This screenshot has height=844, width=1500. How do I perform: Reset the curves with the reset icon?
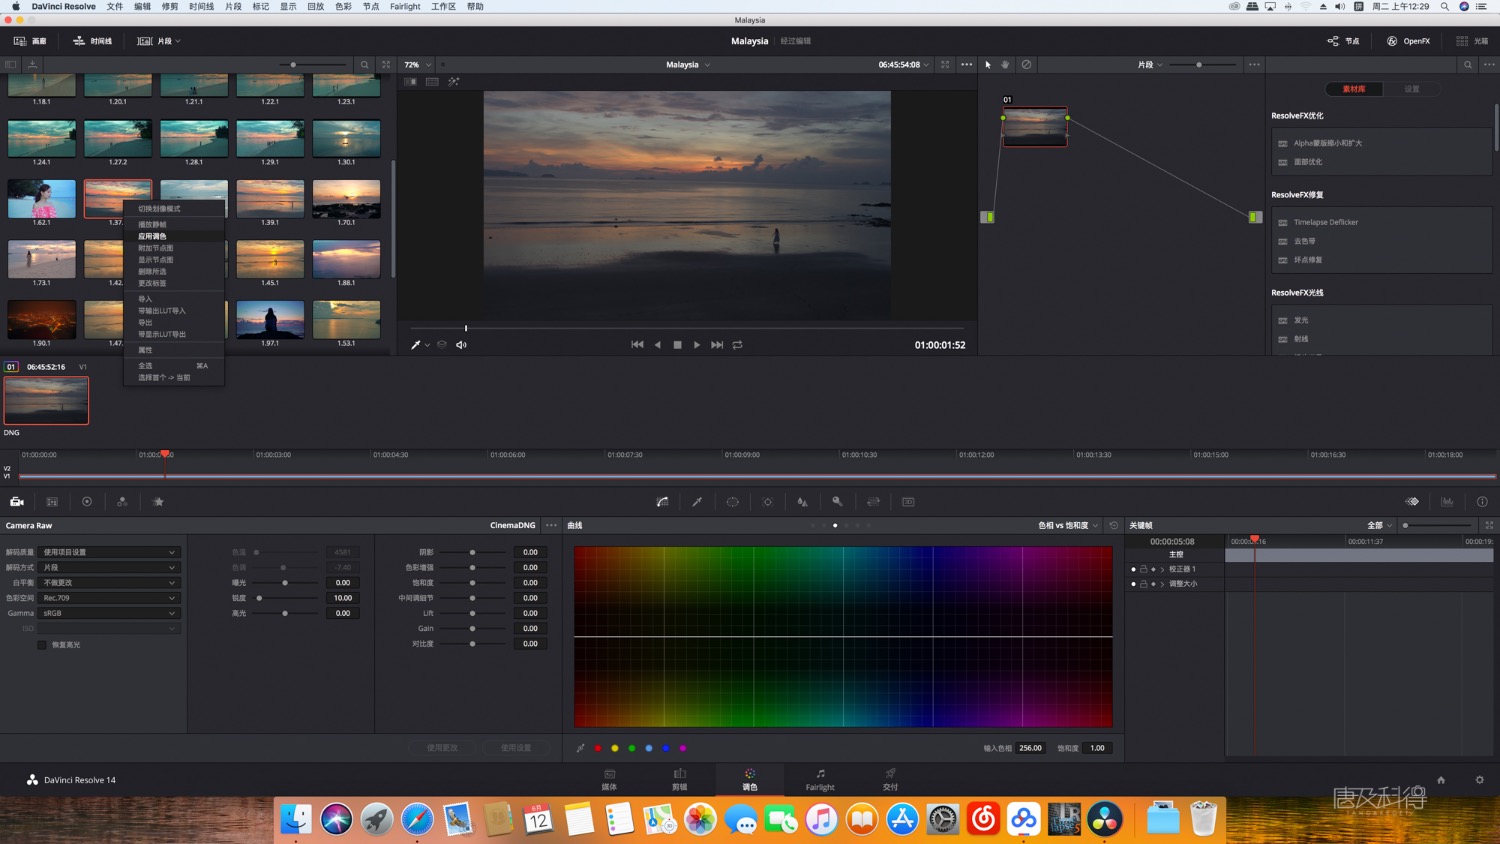[1113, 525]
